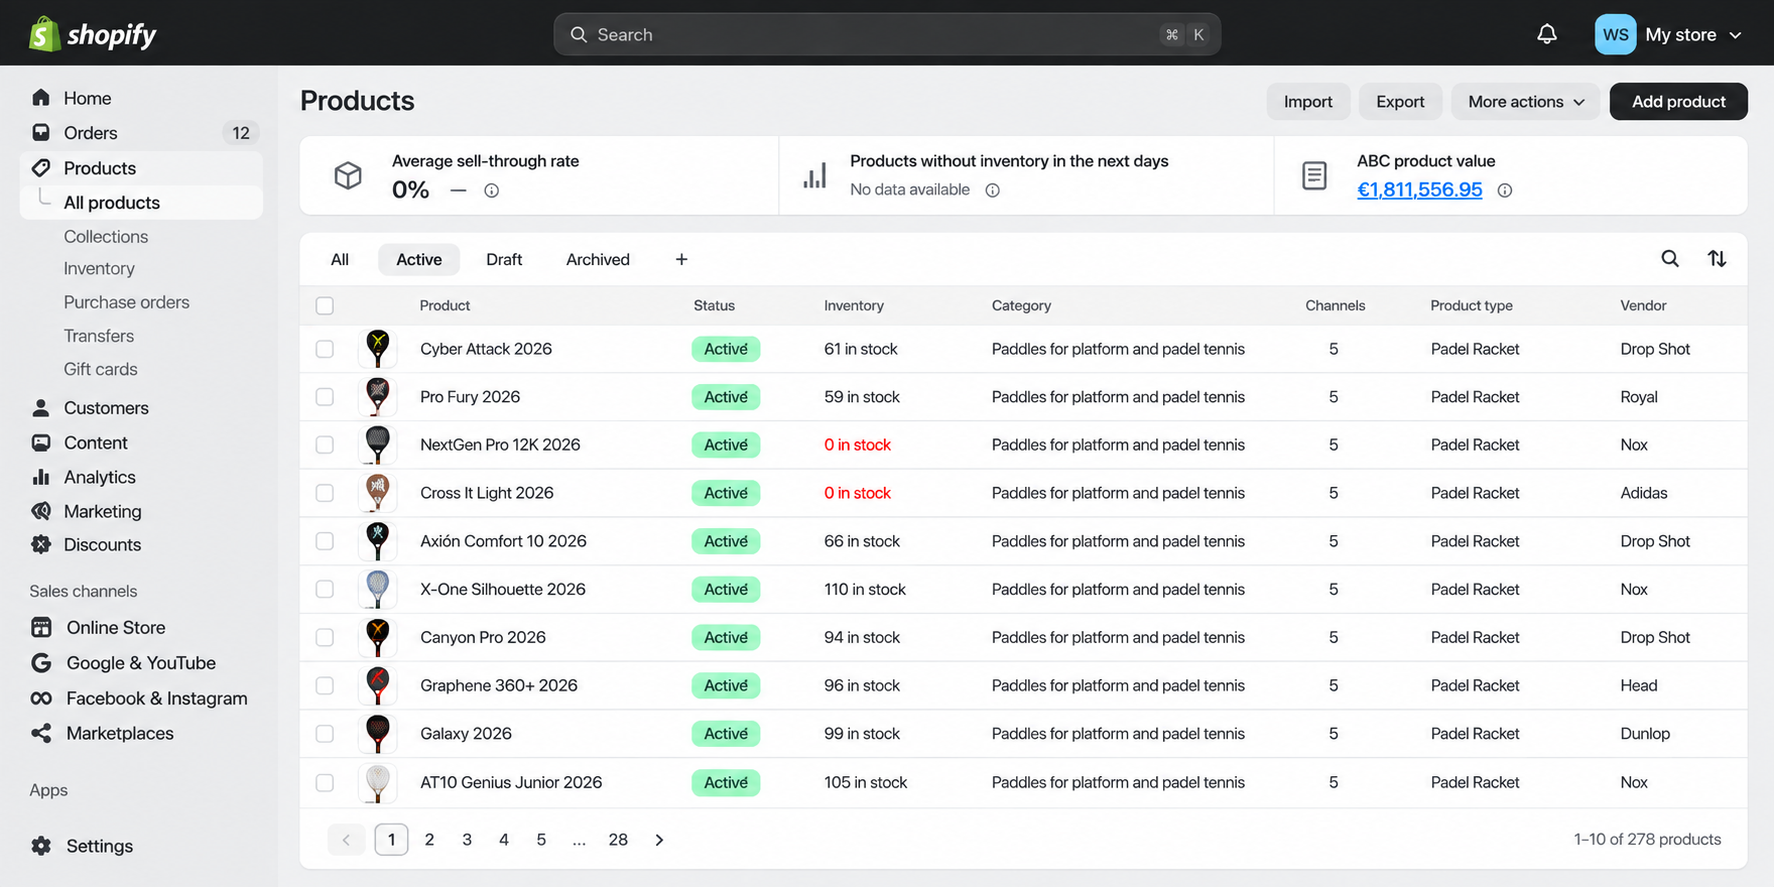Image resolution: width=1774 pixels, height=887 pixels.
Task: Select Galaxy 2026 checkbox
Action: coord(325,734)
